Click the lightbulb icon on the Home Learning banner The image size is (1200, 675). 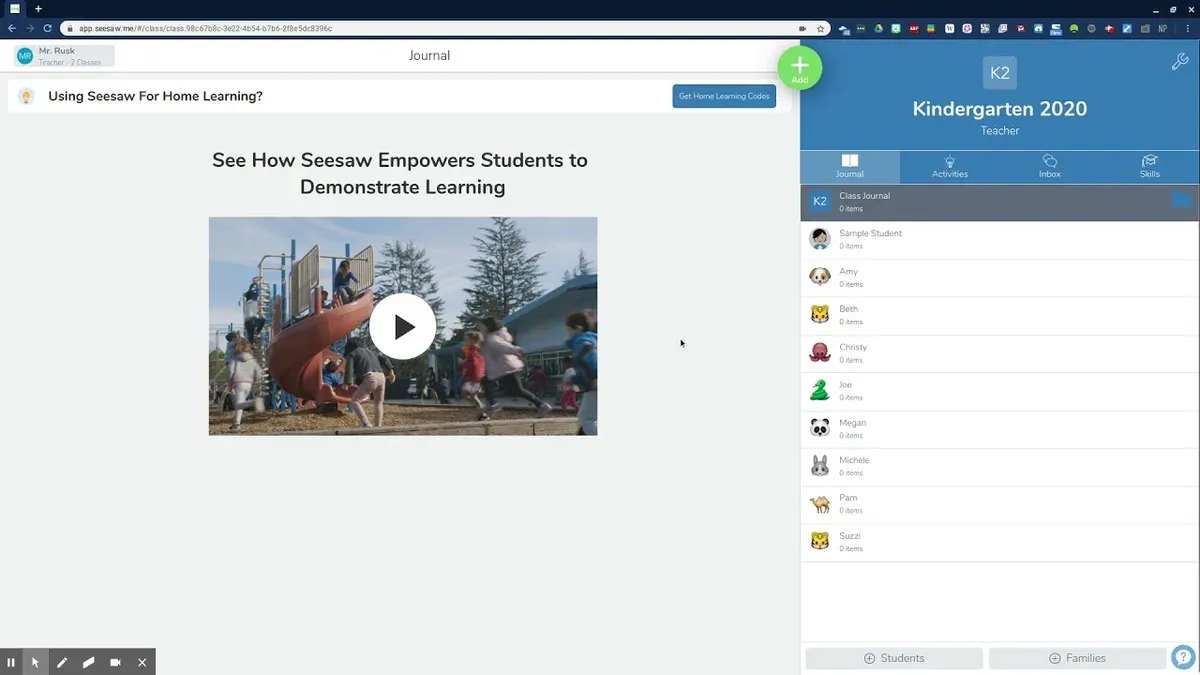point(27,96)
